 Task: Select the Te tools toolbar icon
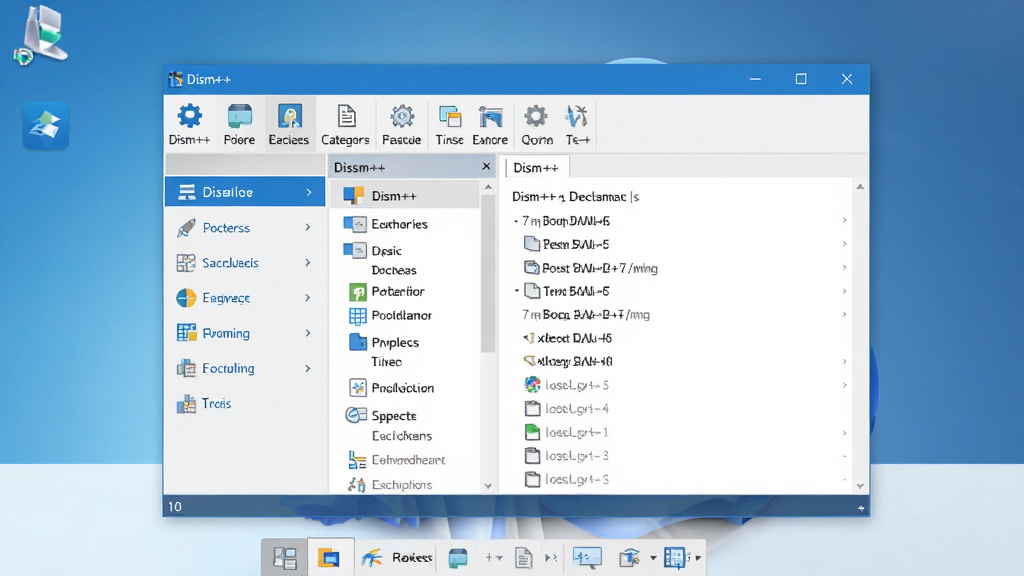point(577,123)
